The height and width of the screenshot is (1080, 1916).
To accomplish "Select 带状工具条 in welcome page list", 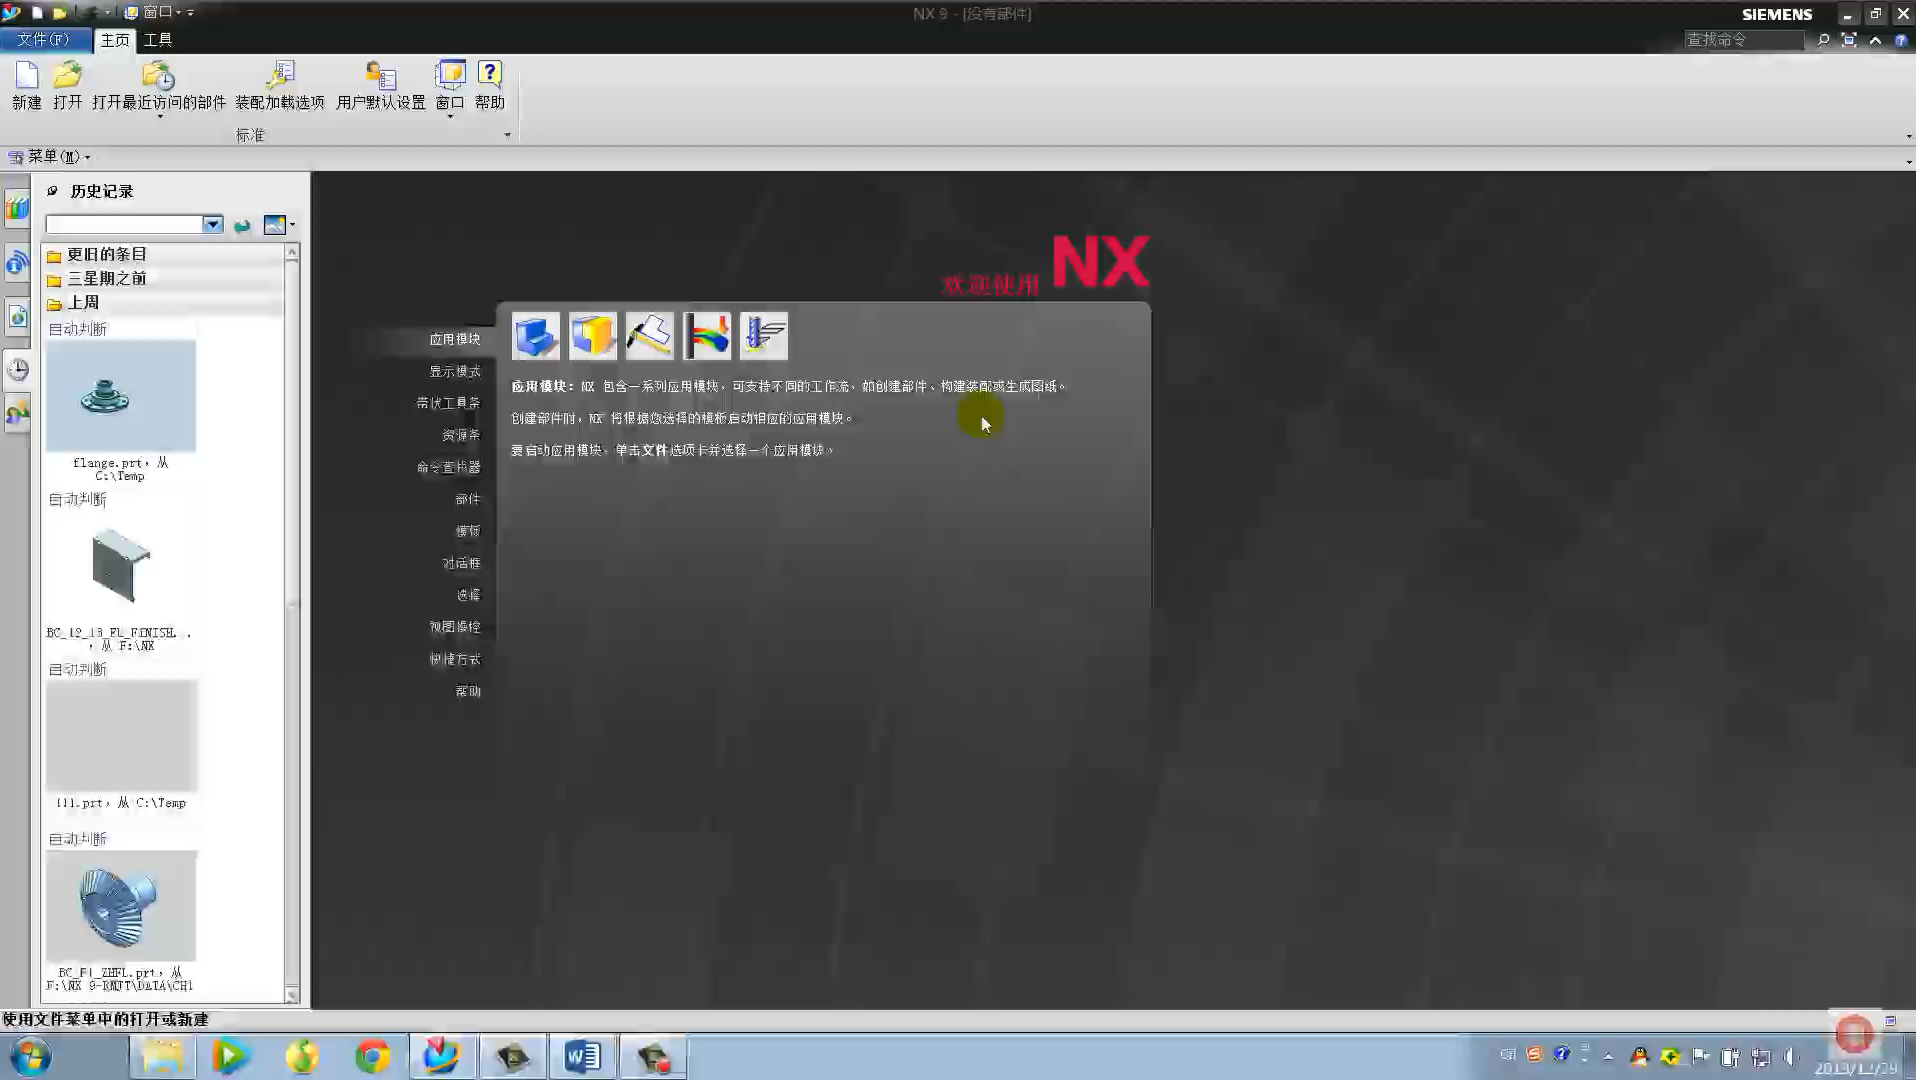I will 448,403.
